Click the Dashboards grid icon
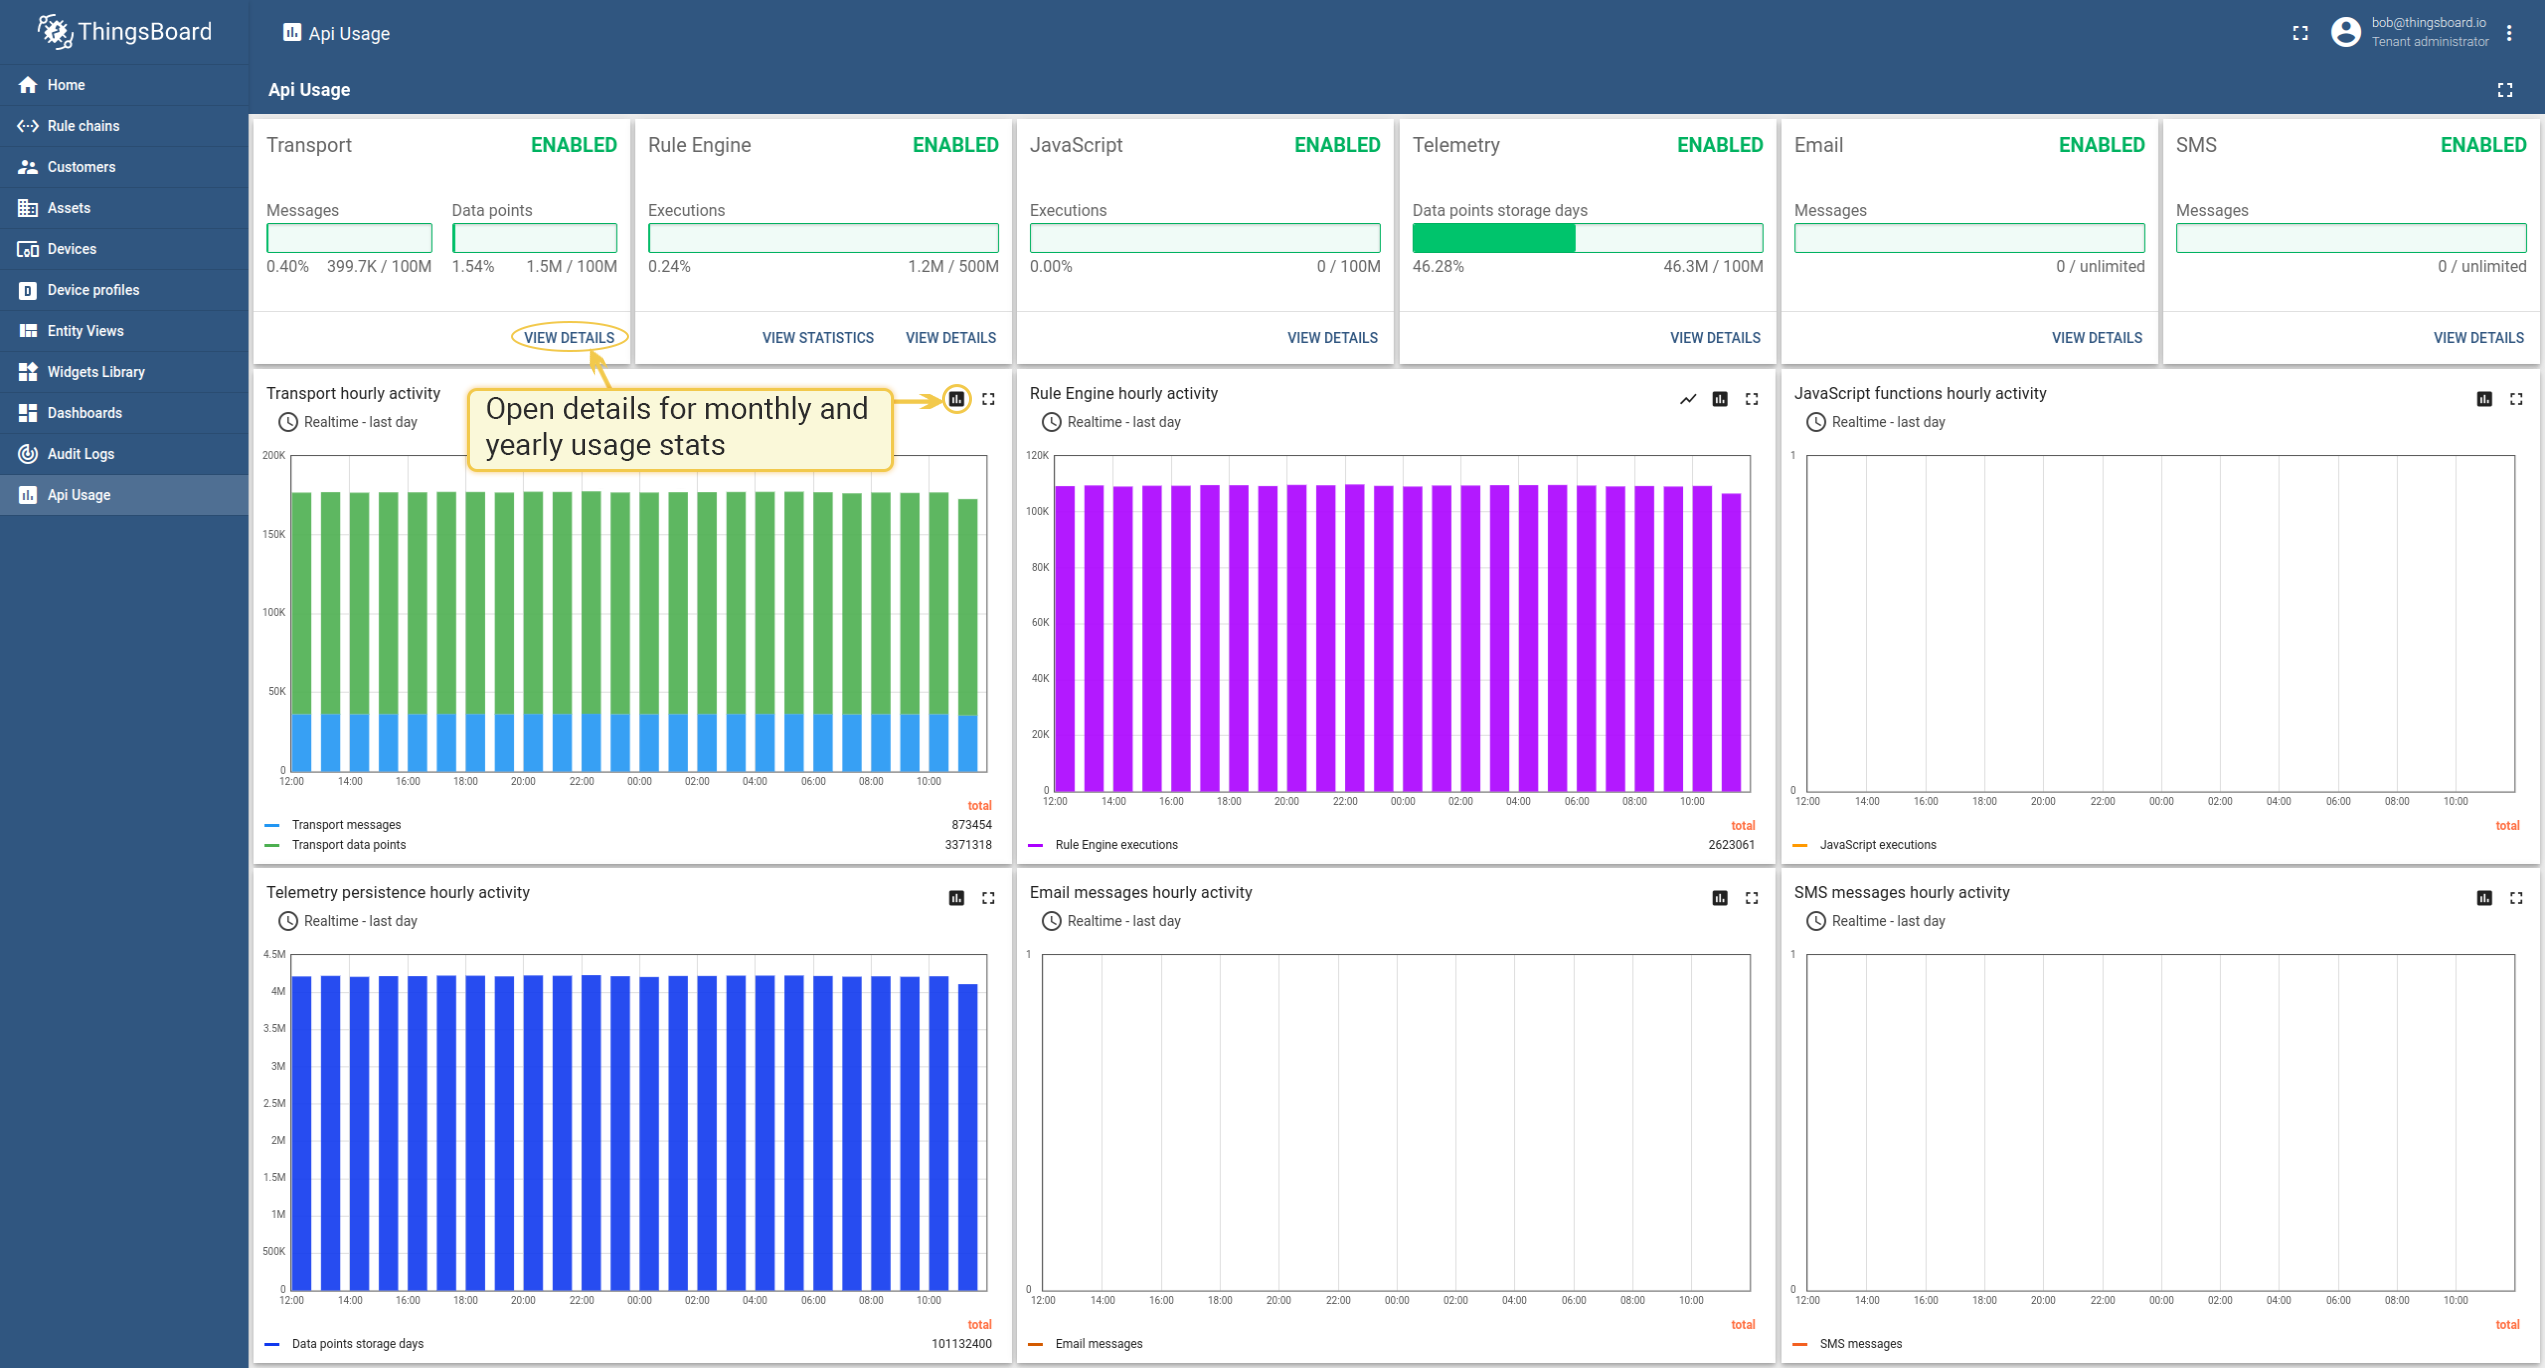This screenshot has width=2545, height=1368. [28, 413]
